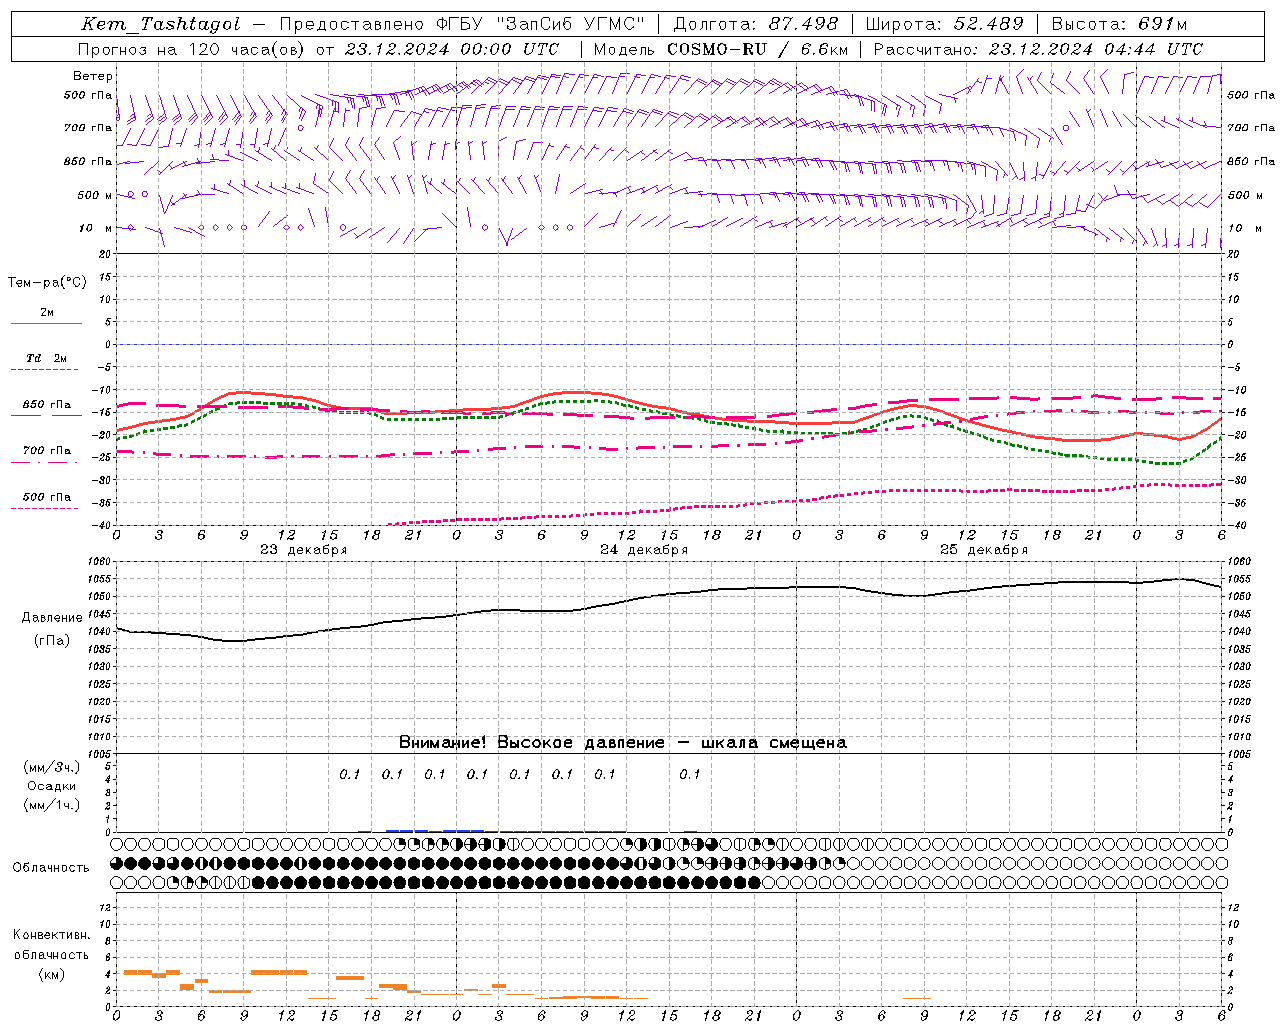
Task: Click the station name Kem_Tashtagol in header
Action: pos(160,24)
